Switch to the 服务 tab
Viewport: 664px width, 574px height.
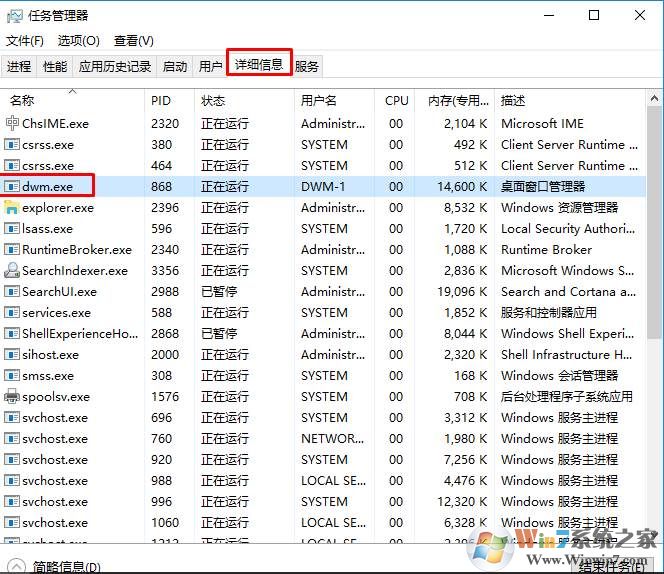click(307, 66)
